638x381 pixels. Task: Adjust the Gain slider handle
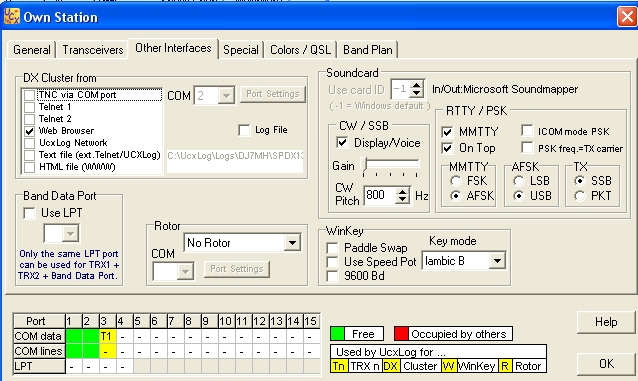(x=365, y=164)
